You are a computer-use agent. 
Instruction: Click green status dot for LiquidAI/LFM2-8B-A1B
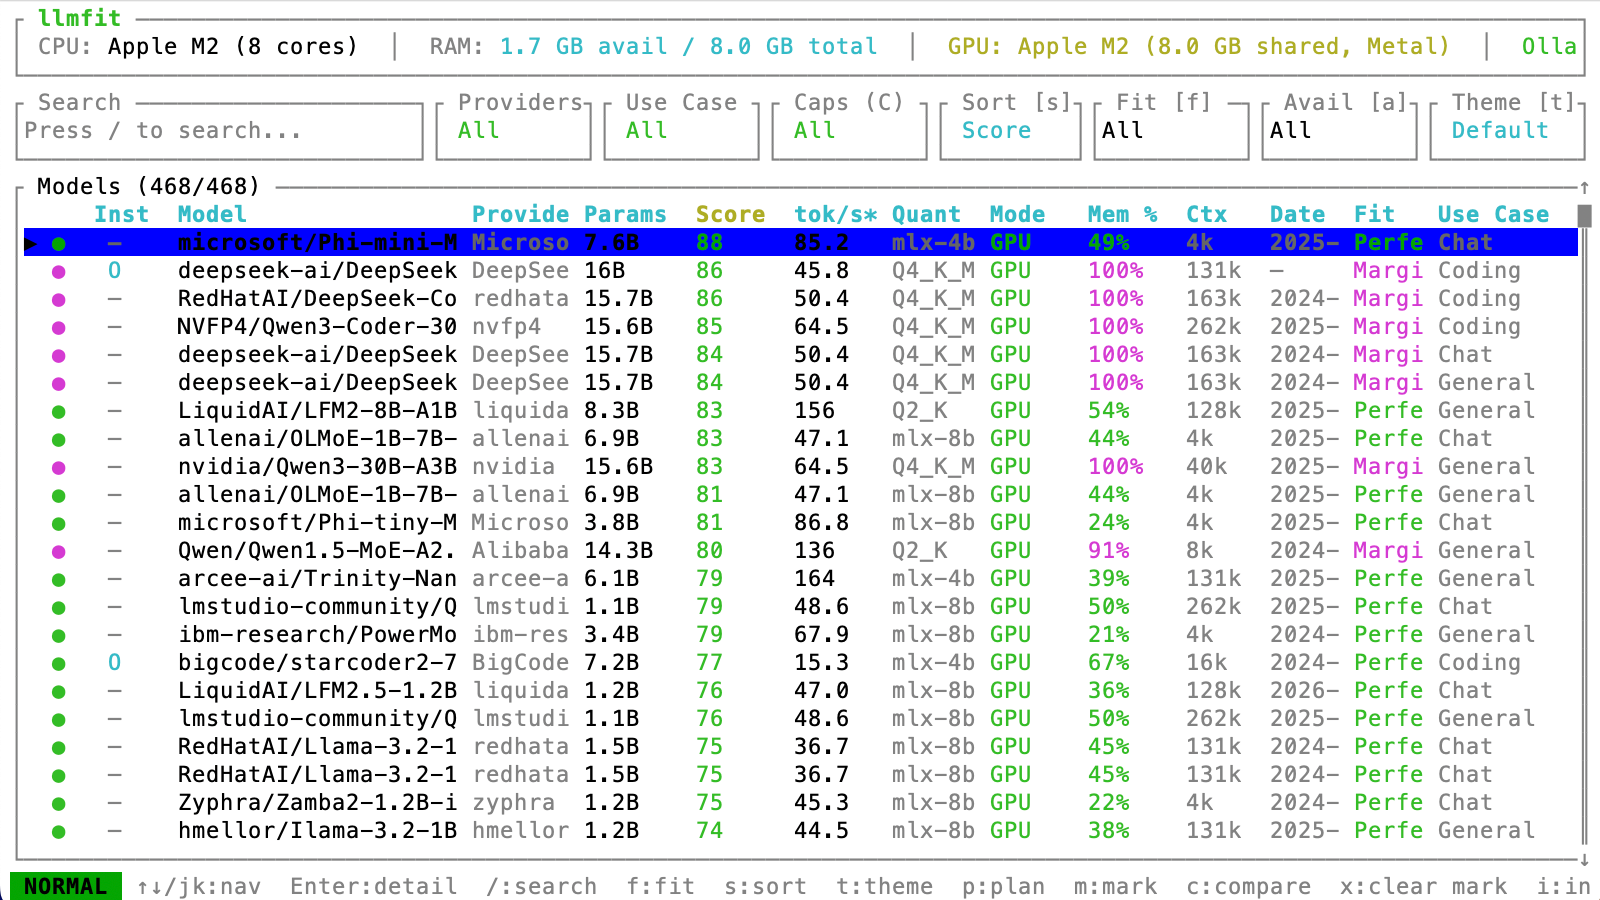[59, 411]
